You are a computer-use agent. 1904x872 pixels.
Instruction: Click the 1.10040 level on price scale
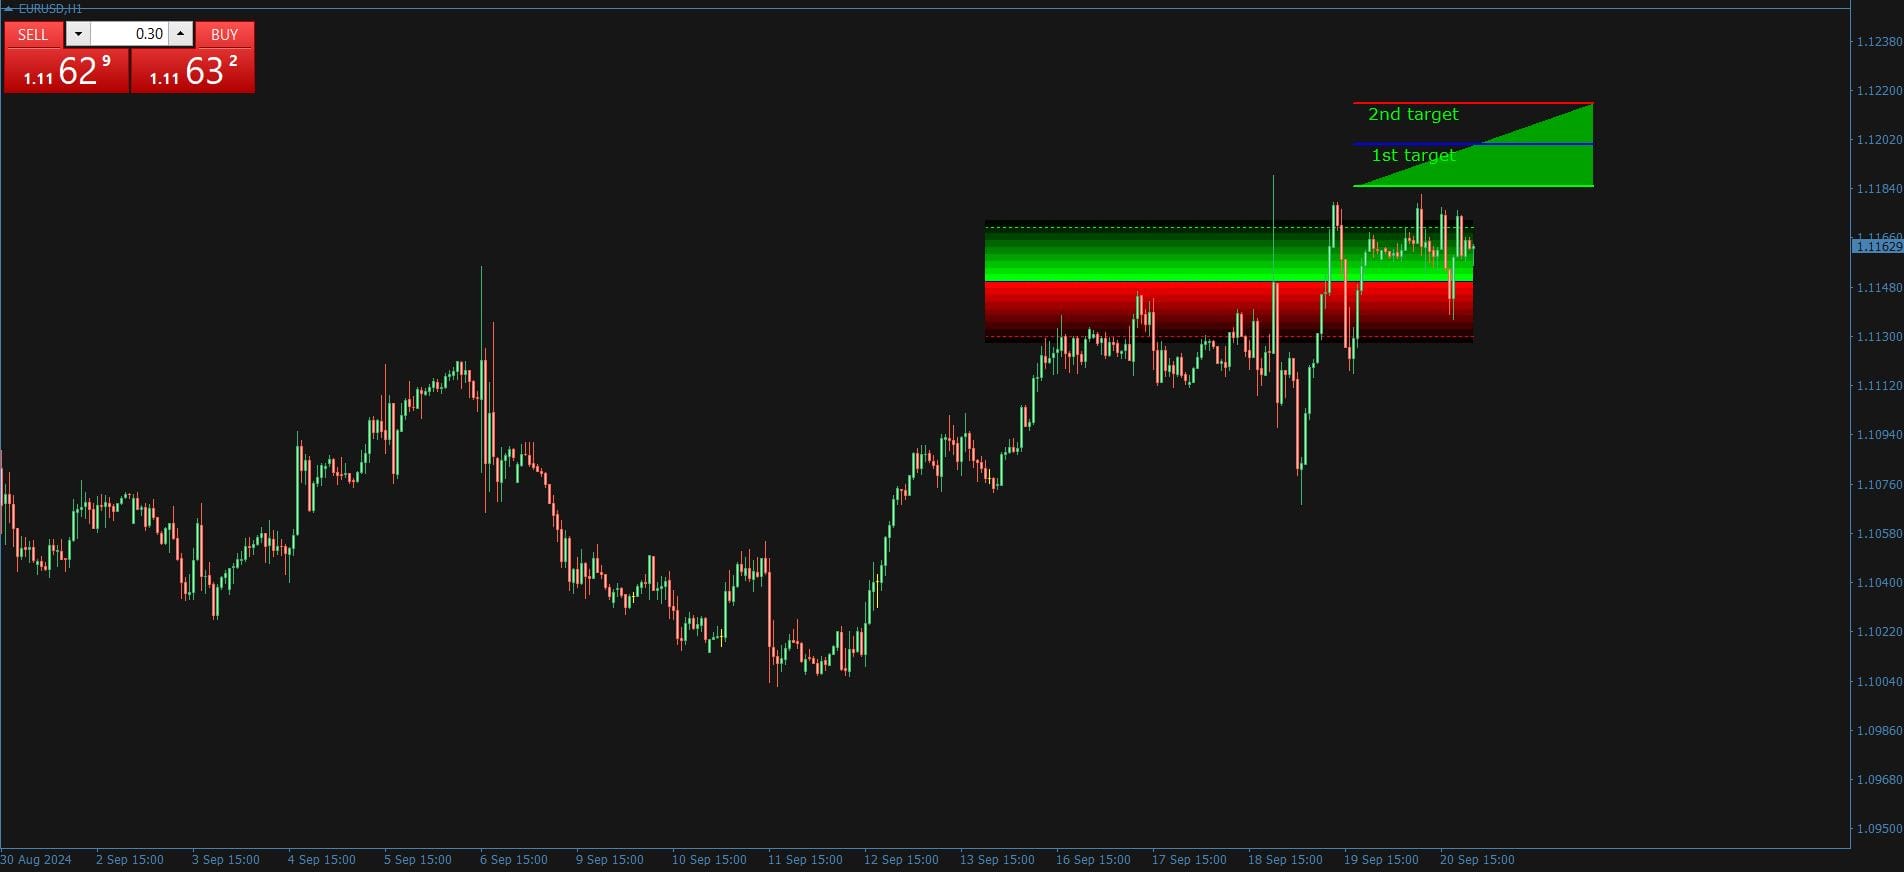tap(1878, 682)
